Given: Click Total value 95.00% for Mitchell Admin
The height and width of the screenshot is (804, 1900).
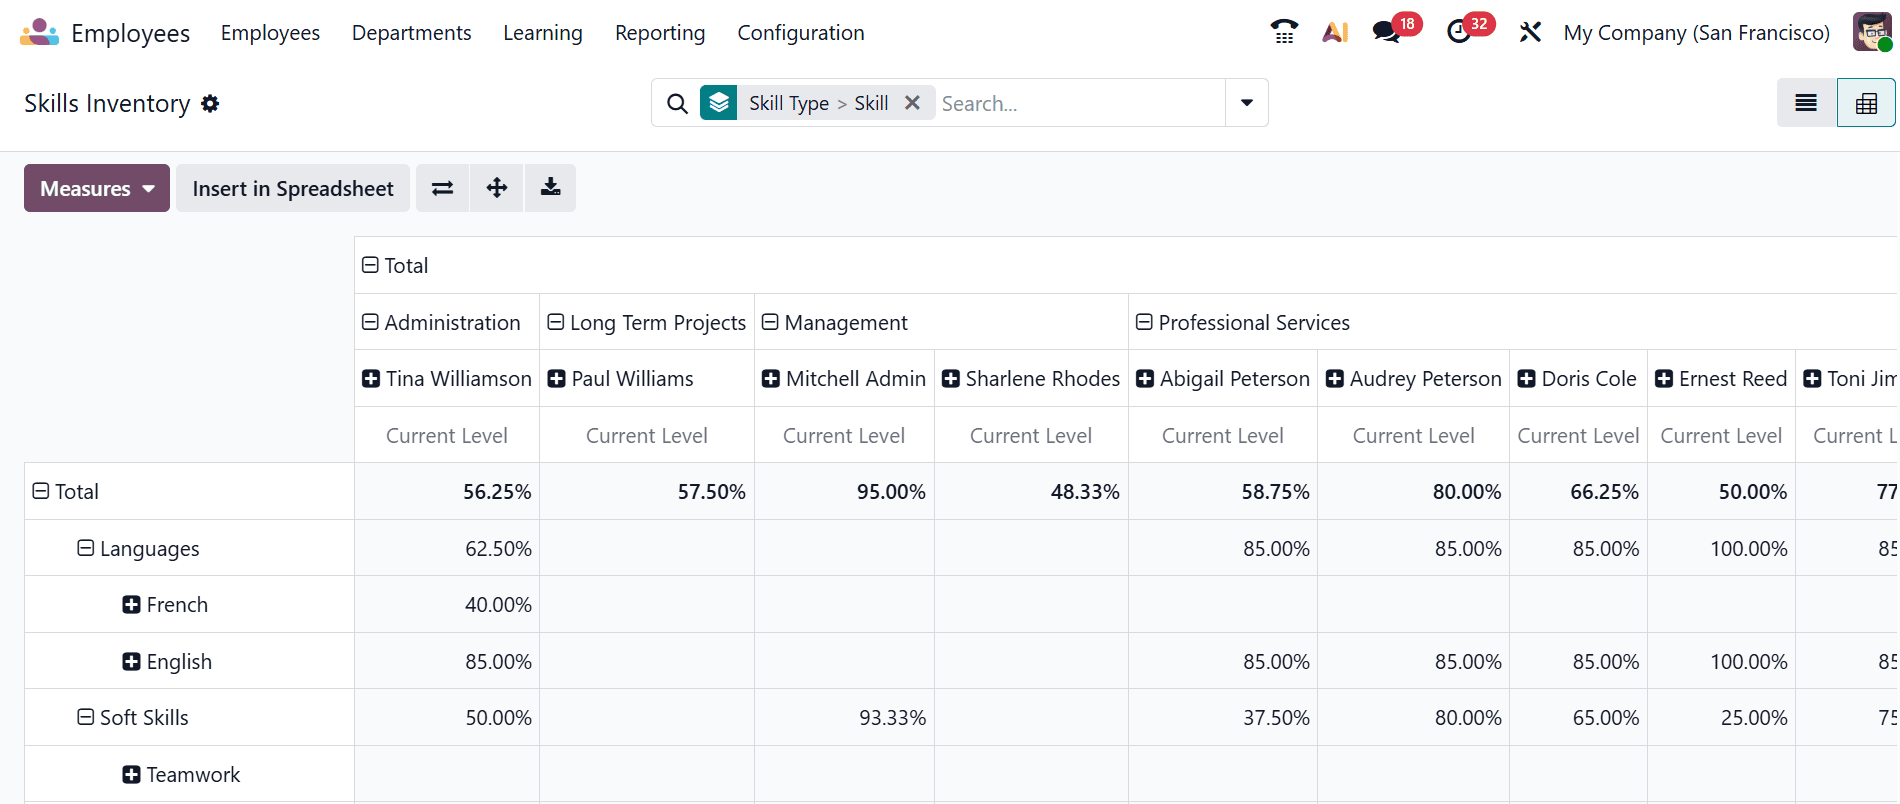Looking at the screenshot, I should click(x=844, y=491).
